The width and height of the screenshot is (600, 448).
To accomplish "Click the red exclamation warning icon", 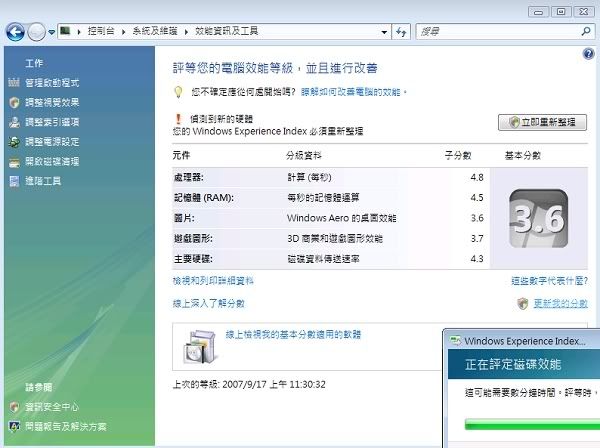I will [x=178, y=119].
